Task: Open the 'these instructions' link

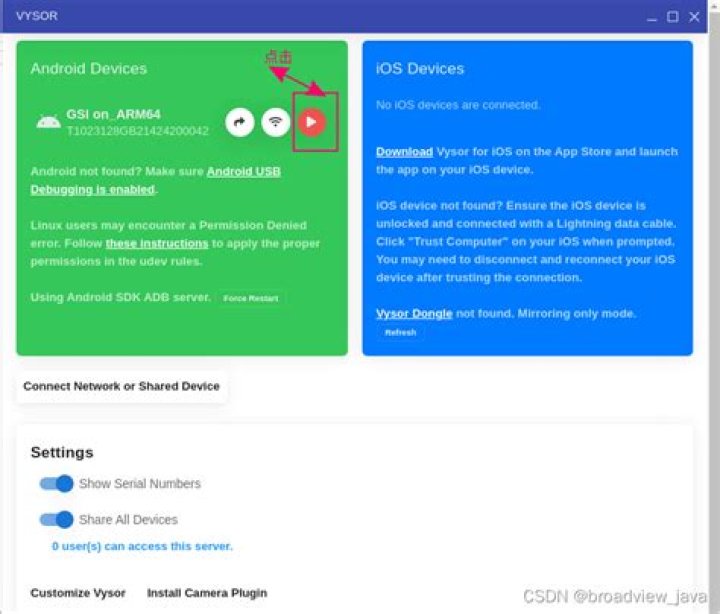Action: pos(157,243)
